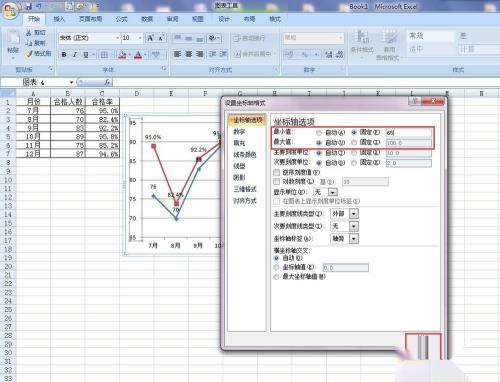500x382 pixels.
Task: Enable the 逆序刻度值 checkbox
Action: point(276,172)
